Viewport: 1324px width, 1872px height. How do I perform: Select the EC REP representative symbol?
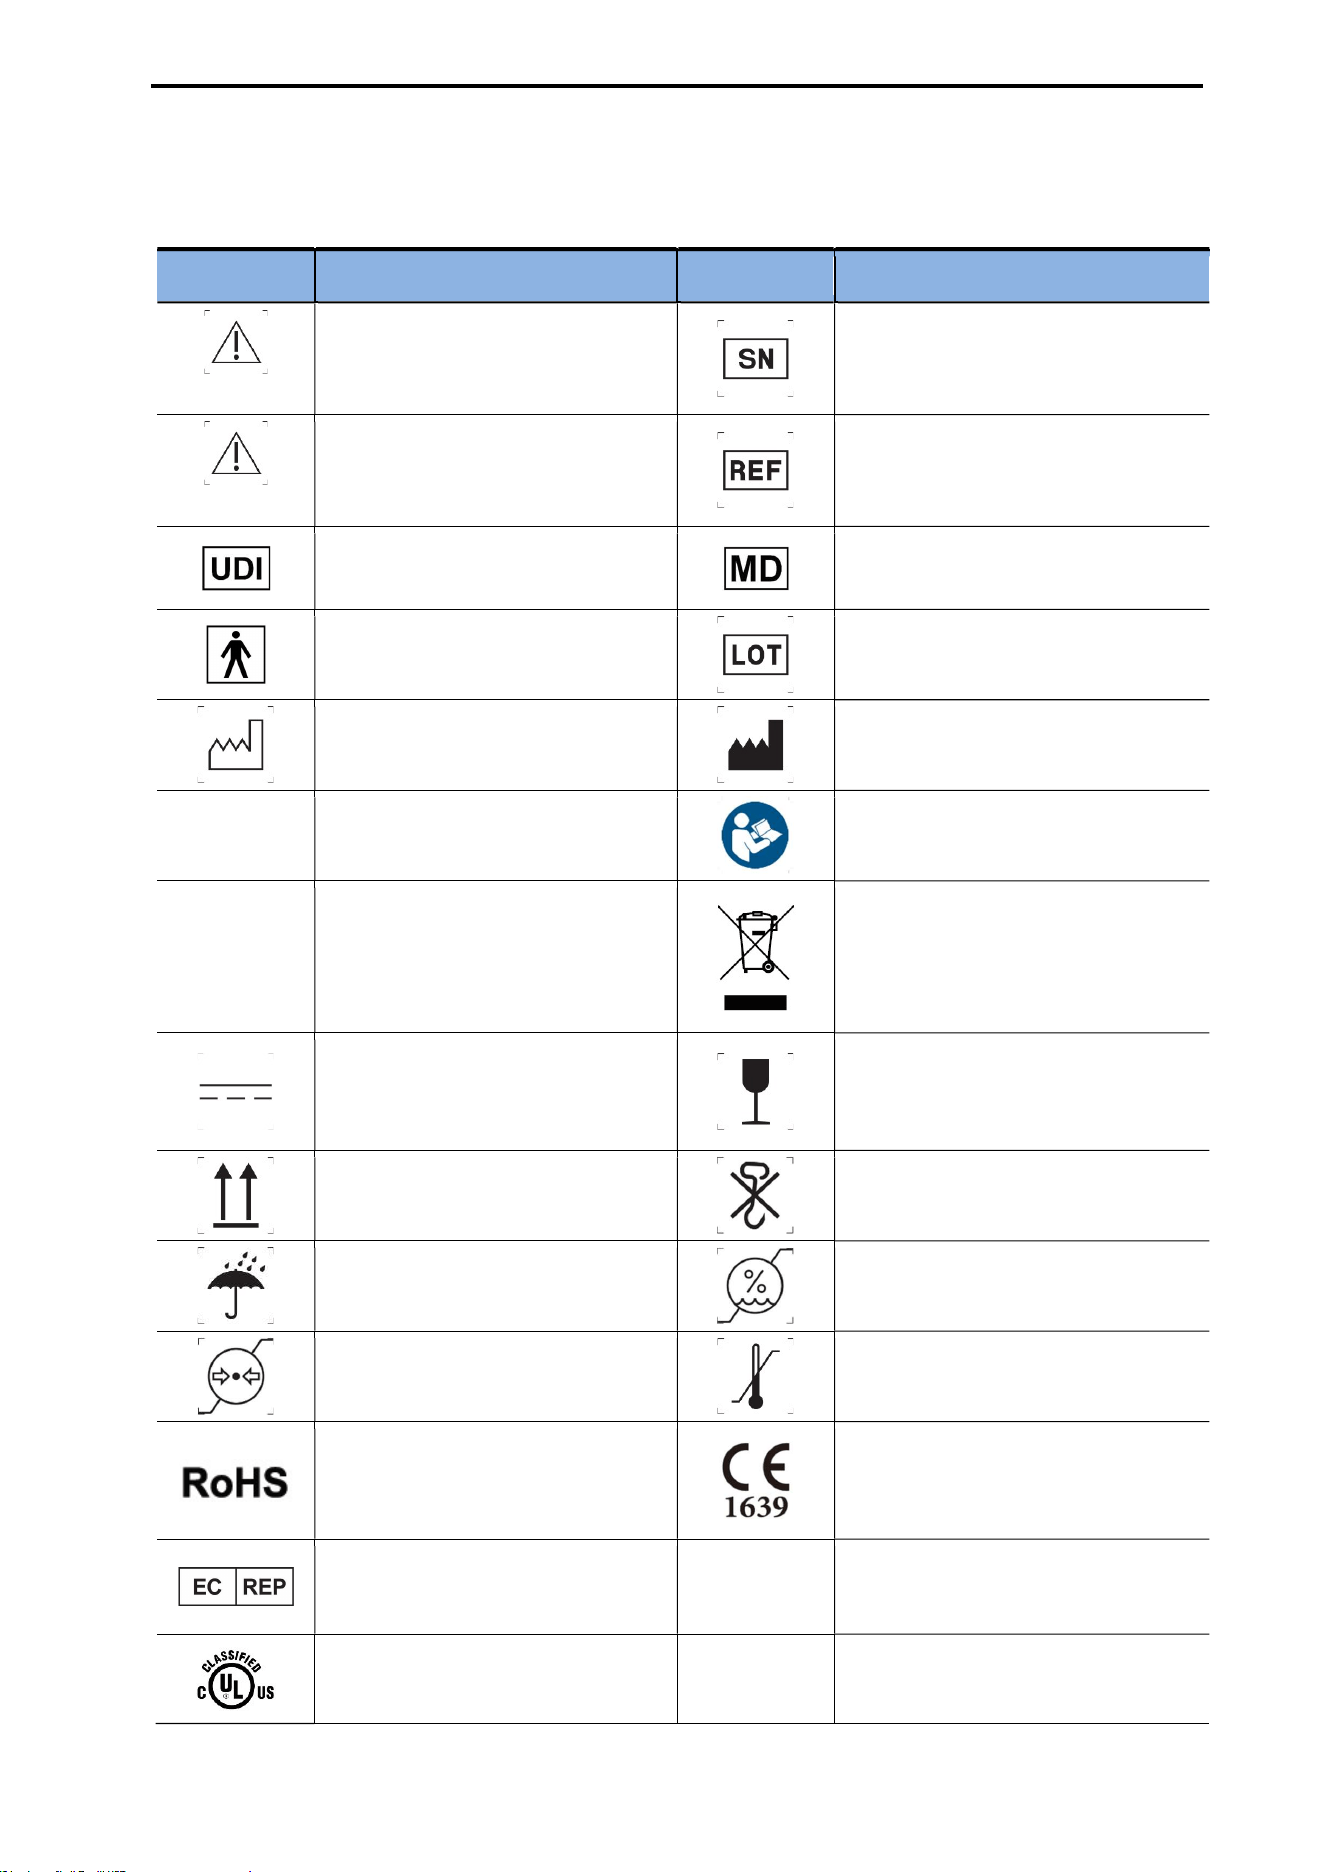(236, 1586)
